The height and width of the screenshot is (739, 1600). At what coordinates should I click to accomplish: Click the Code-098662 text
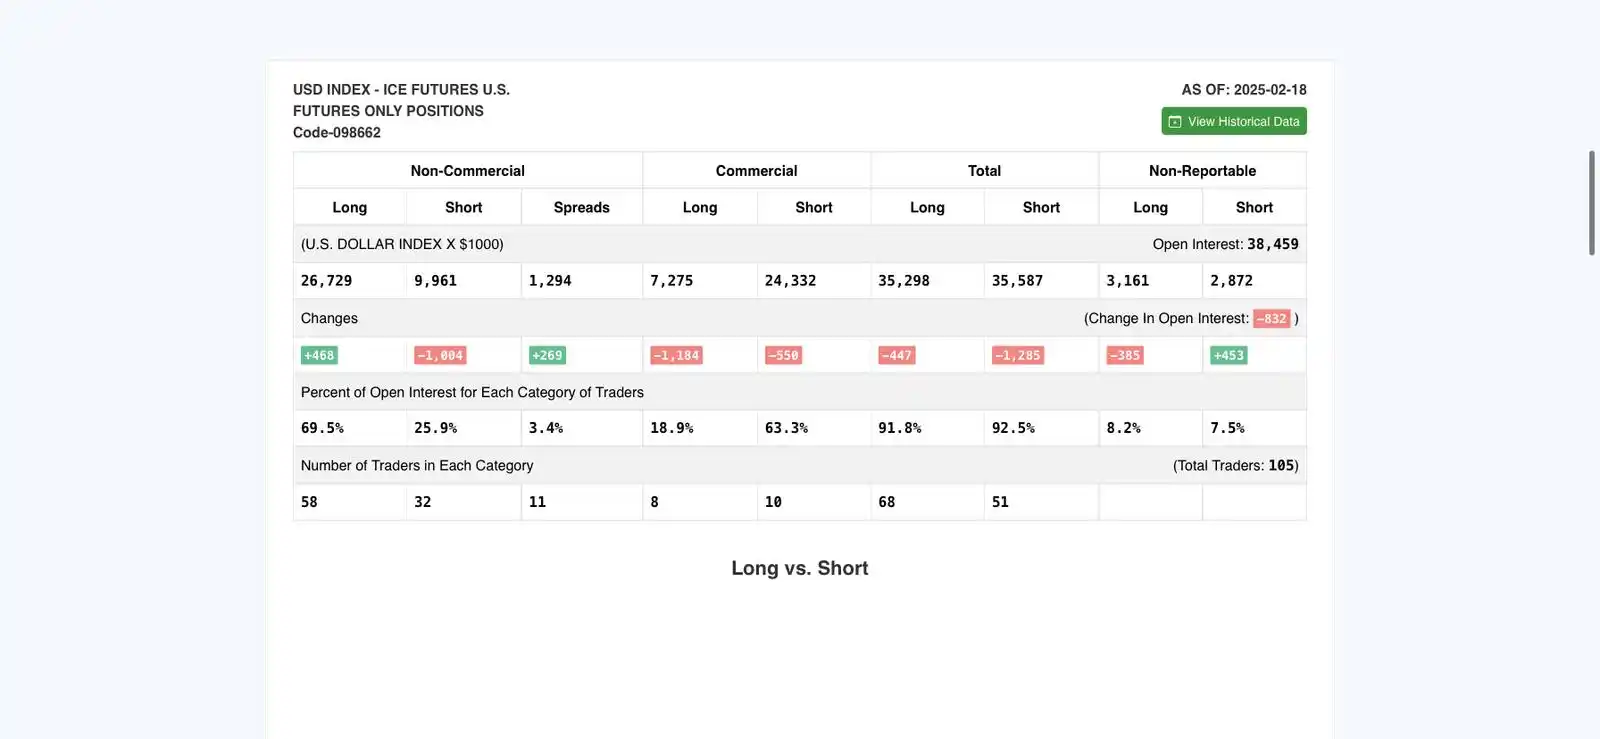337,133
